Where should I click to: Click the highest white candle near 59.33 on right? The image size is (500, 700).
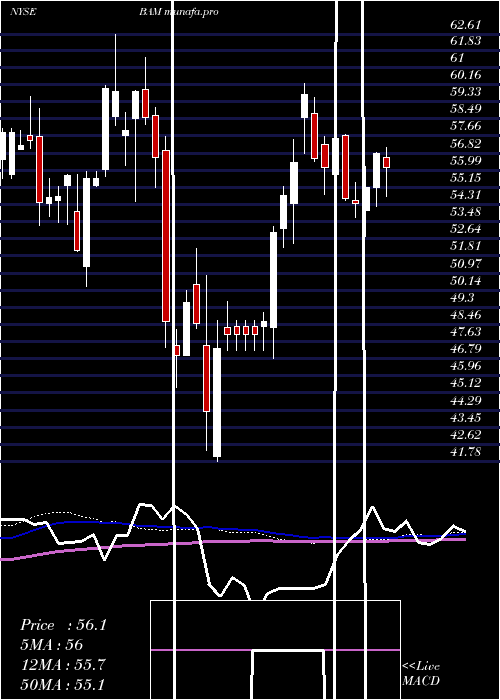point(305,106)
